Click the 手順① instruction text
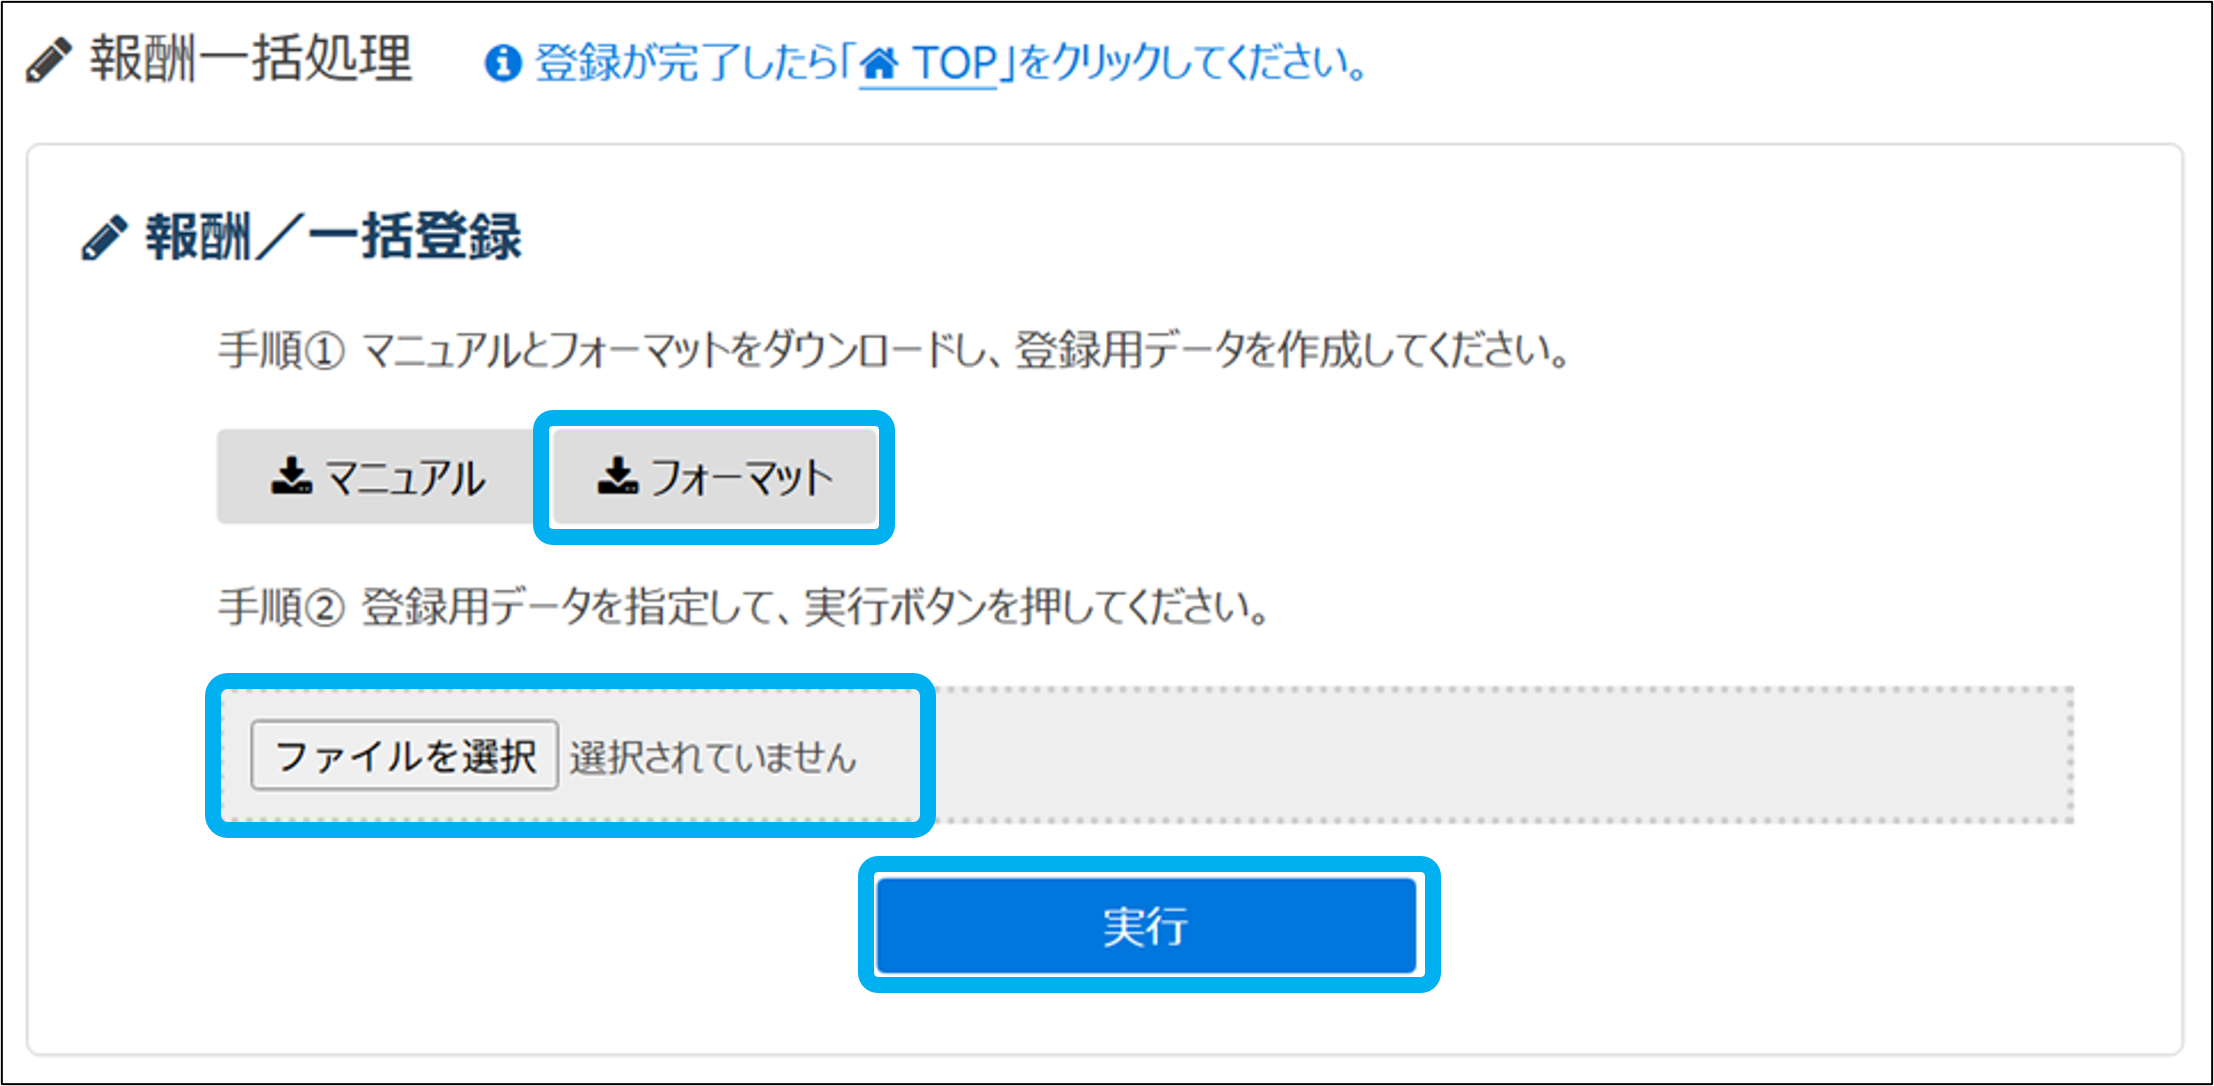Image resolution: width=2214 pixels, height=1086 pixels. coord(893,350)
